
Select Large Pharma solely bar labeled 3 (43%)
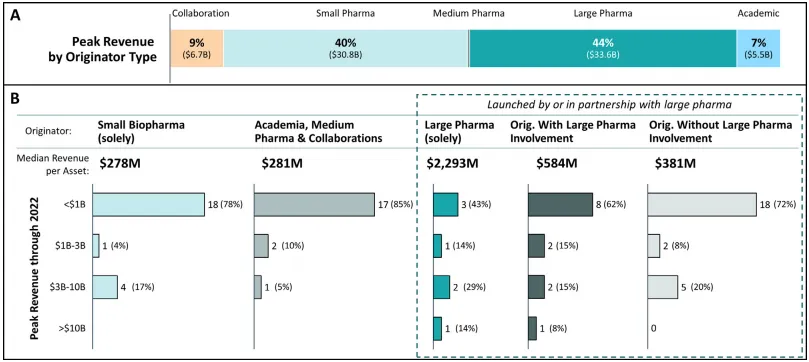pos(445,205)
